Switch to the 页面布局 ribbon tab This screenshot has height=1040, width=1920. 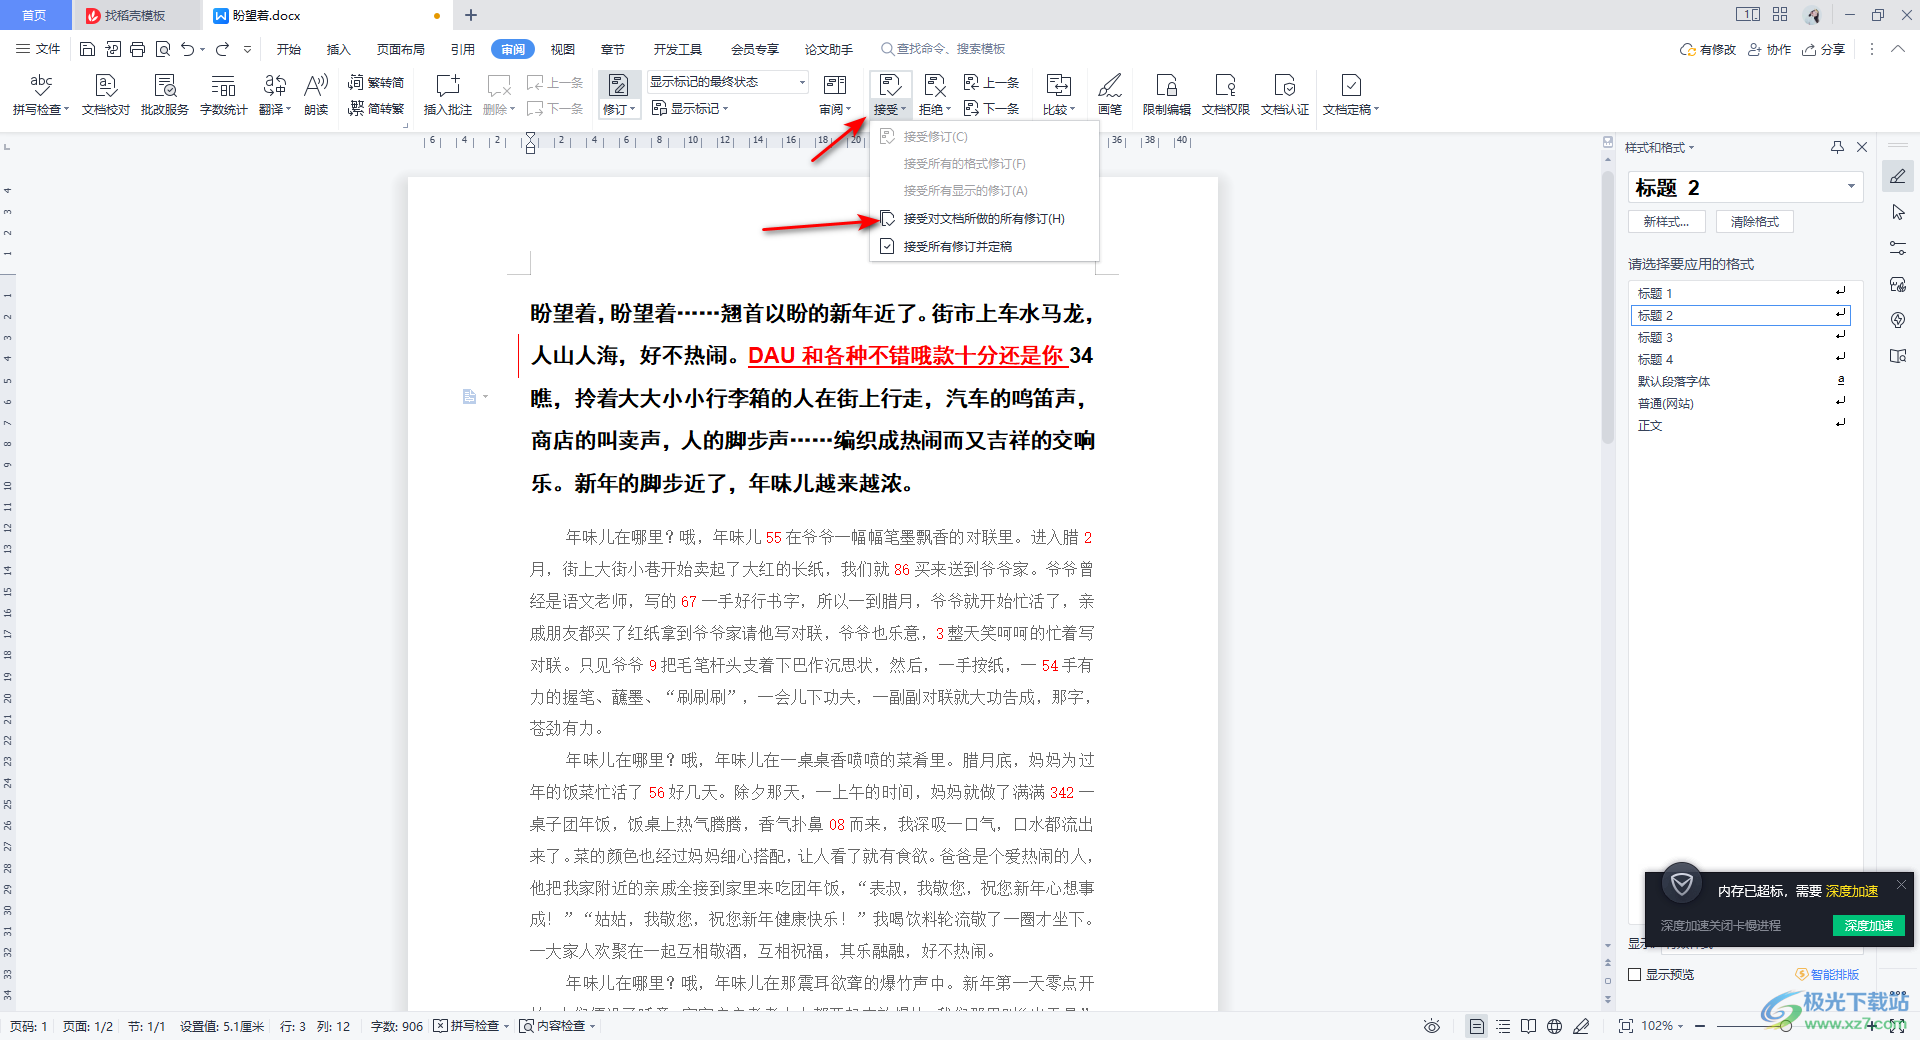(401, 49)
